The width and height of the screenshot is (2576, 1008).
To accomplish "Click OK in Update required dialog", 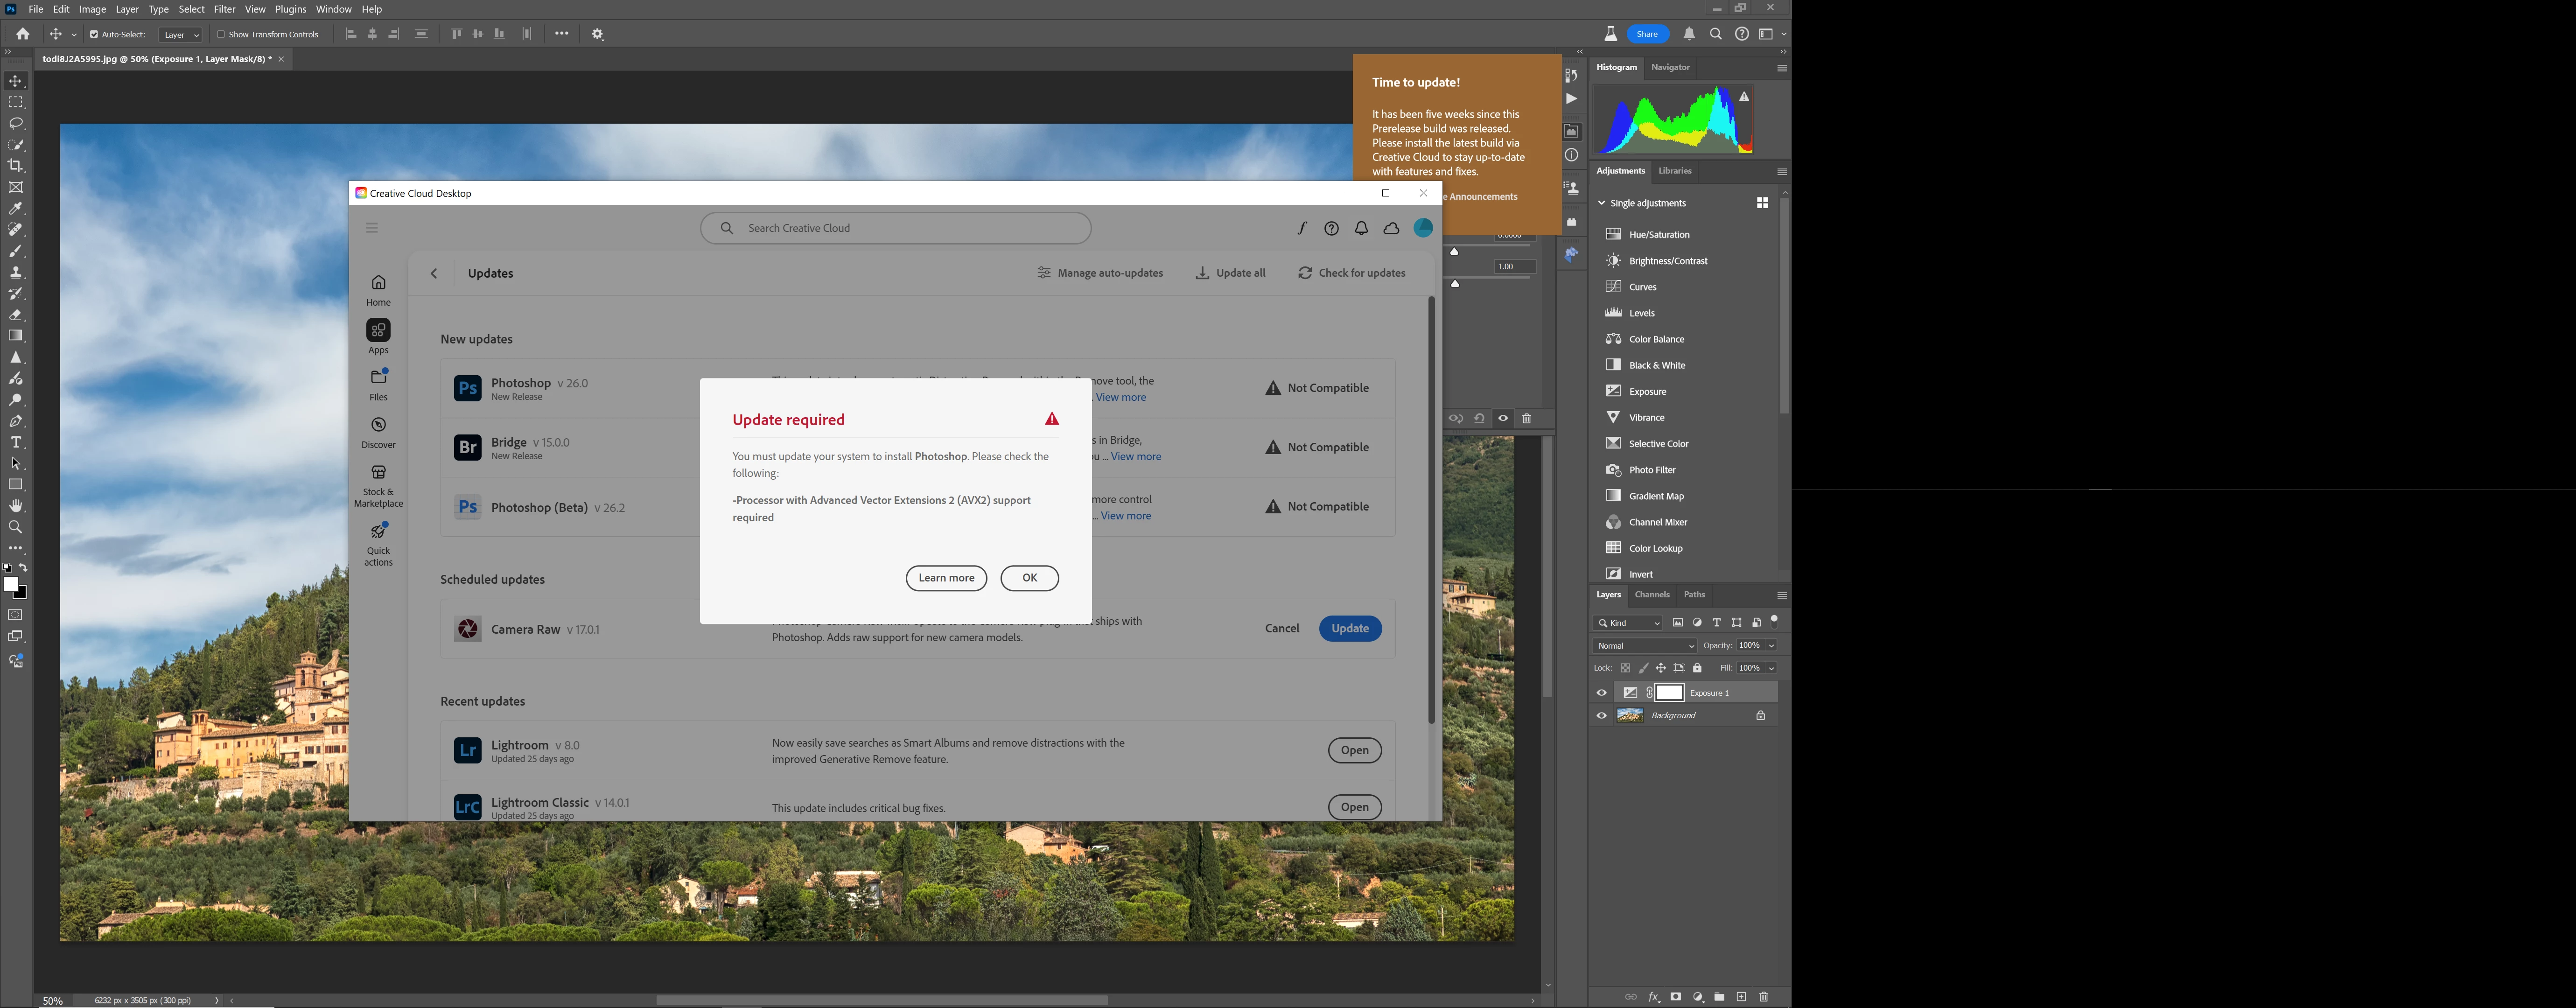I will (x=1029, y=578).
